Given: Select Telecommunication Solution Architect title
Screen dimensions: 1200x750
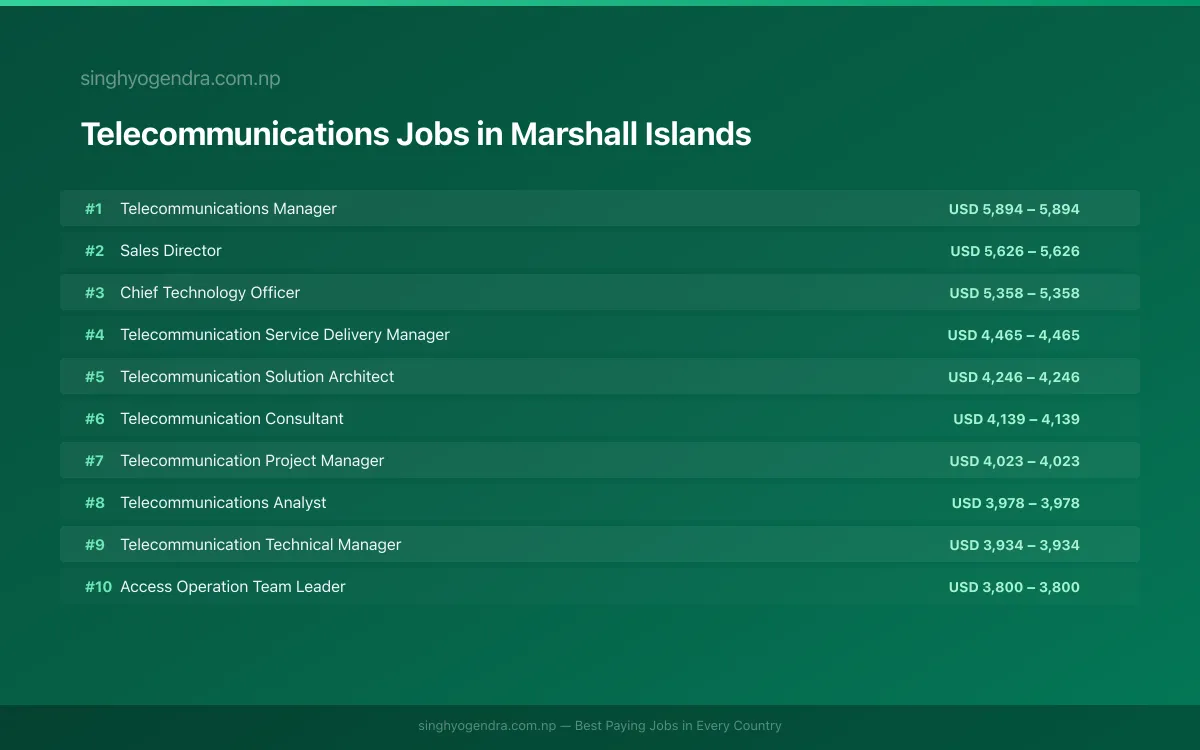Looking at the screenshot, I should click(257, 377).
